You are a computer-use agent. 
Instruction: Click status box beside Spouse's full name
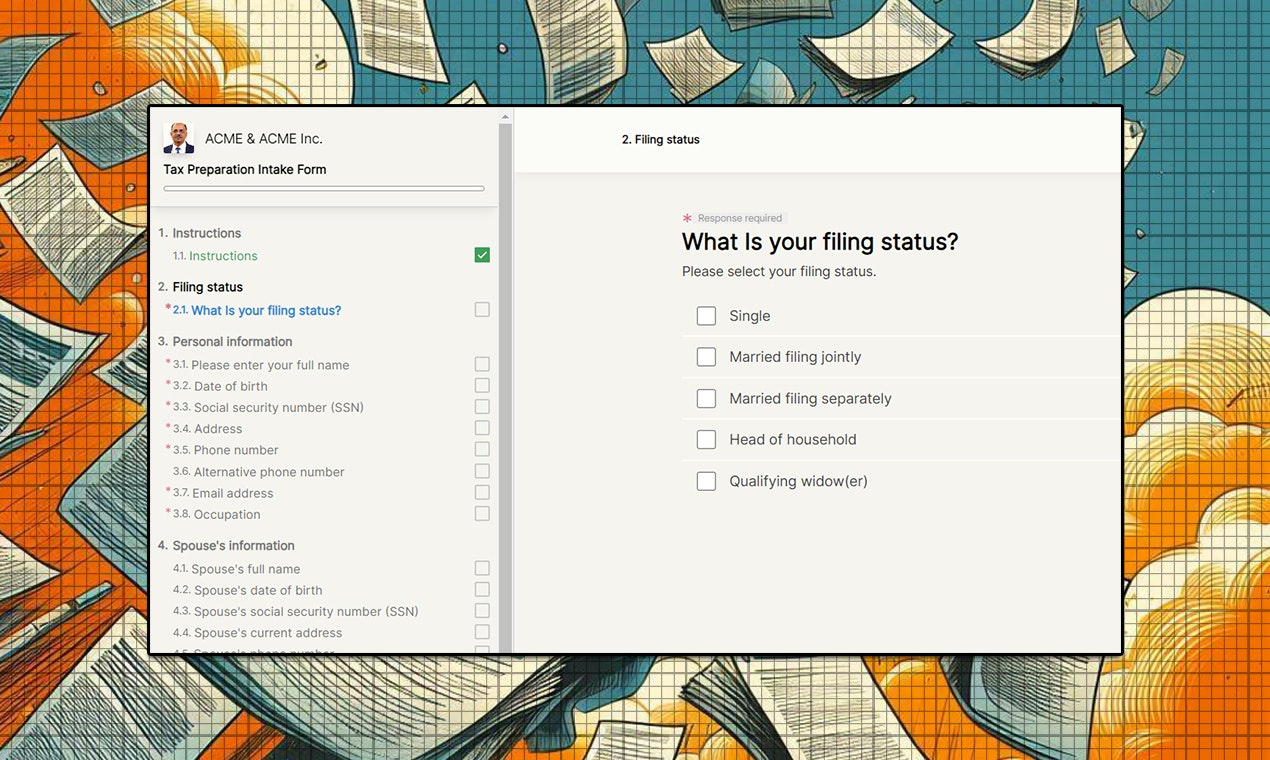[x=482, y=568]
